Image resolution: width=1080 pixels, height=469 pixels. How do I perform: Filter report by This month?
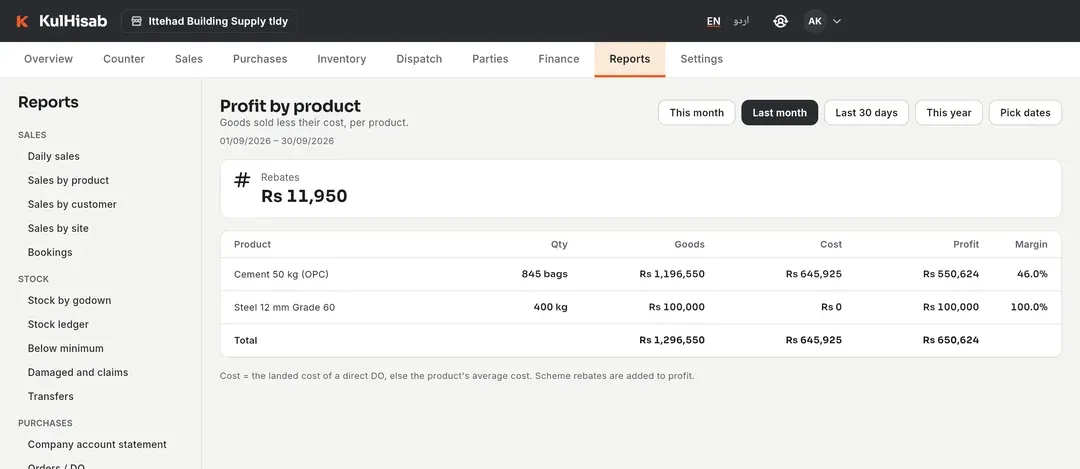coord(696,113)
